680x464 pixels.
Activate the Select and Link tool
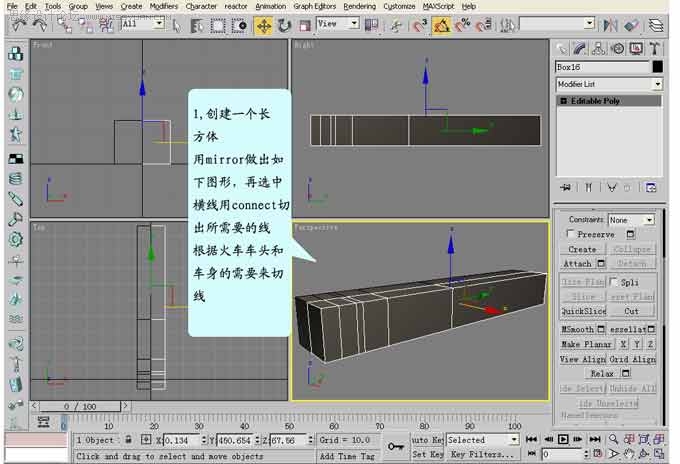coord(65,26)
